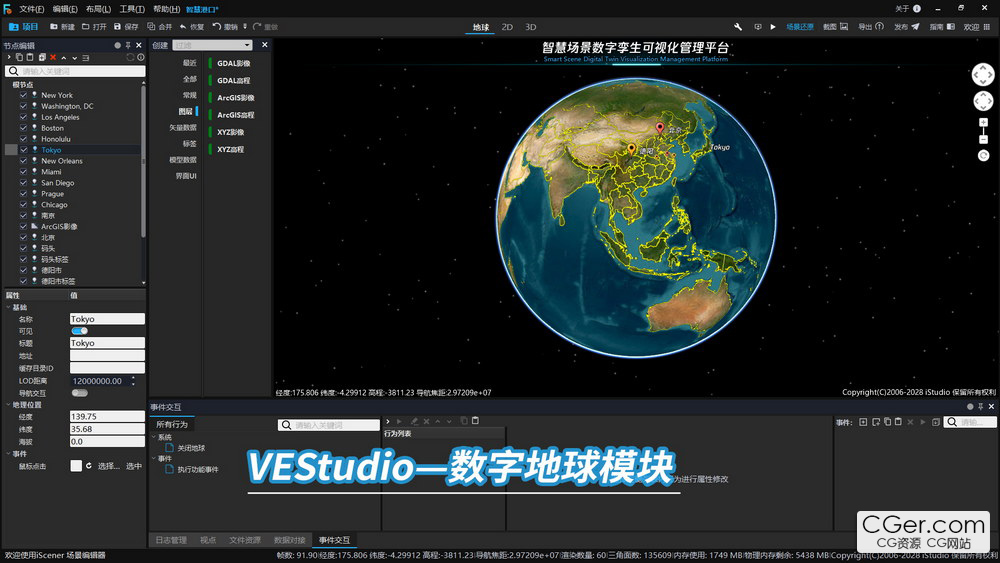Click the monitor preview icon
The height and width of the screenshot is (563, 1000).
[x=758, y=27]
